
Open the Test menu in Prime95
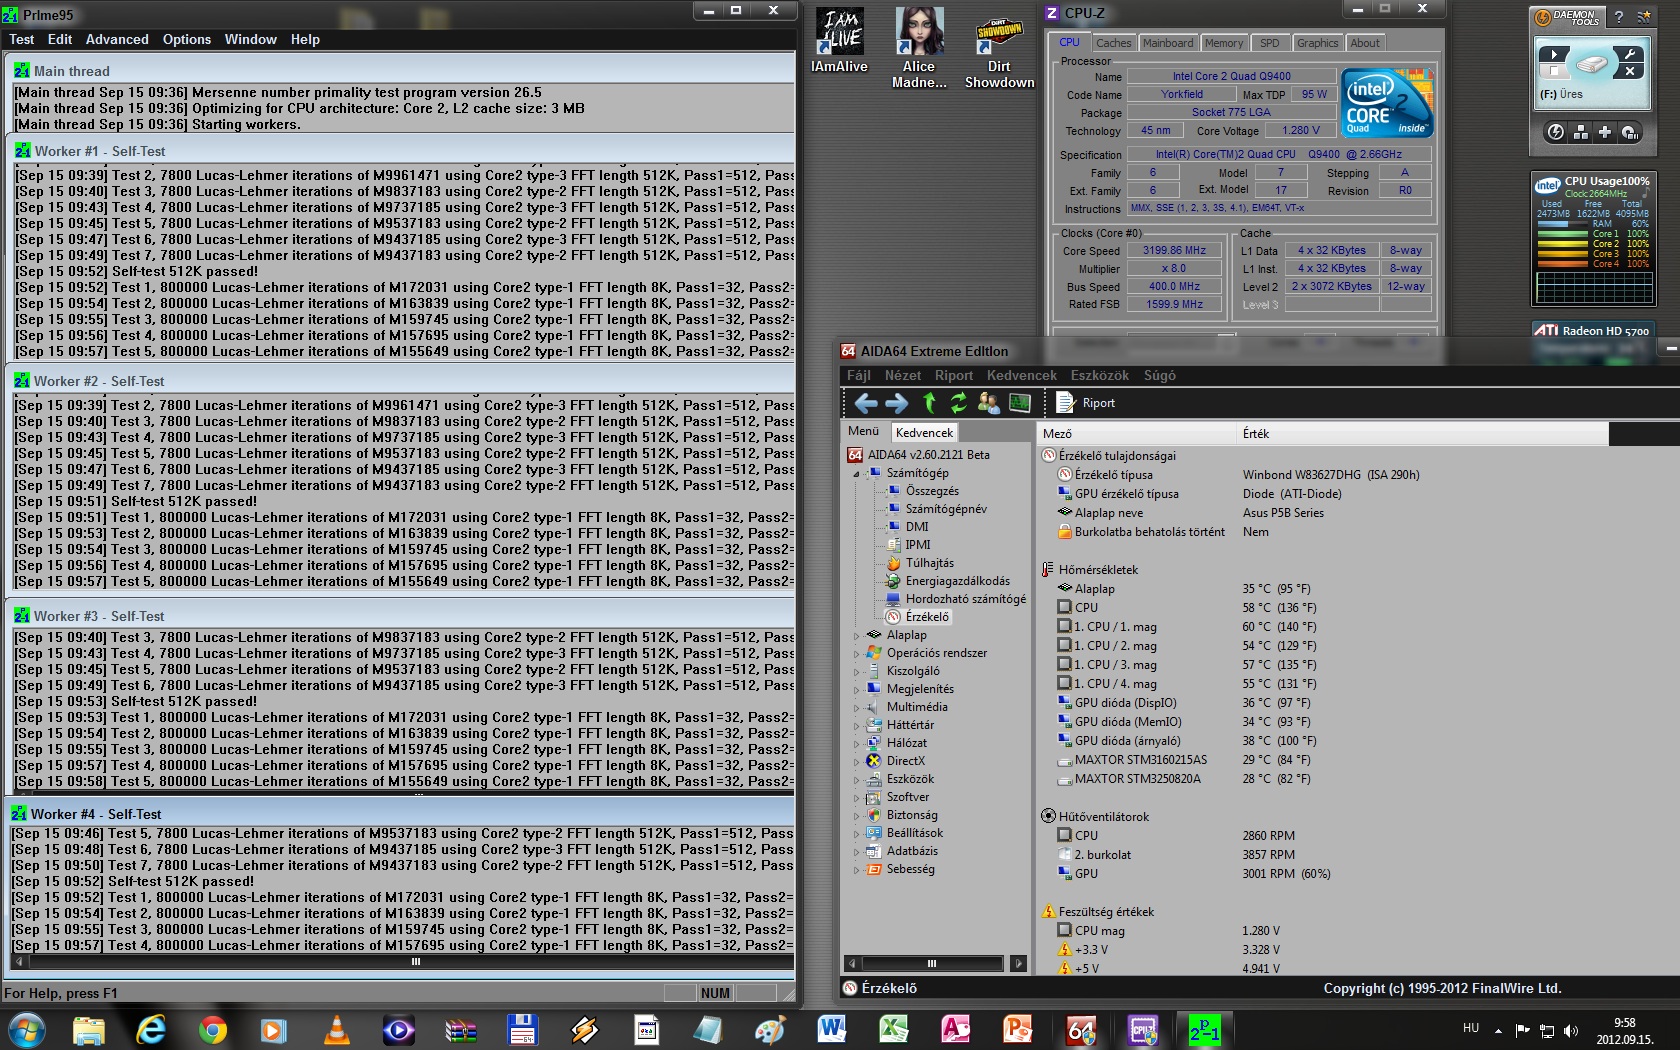pos(21,39)
